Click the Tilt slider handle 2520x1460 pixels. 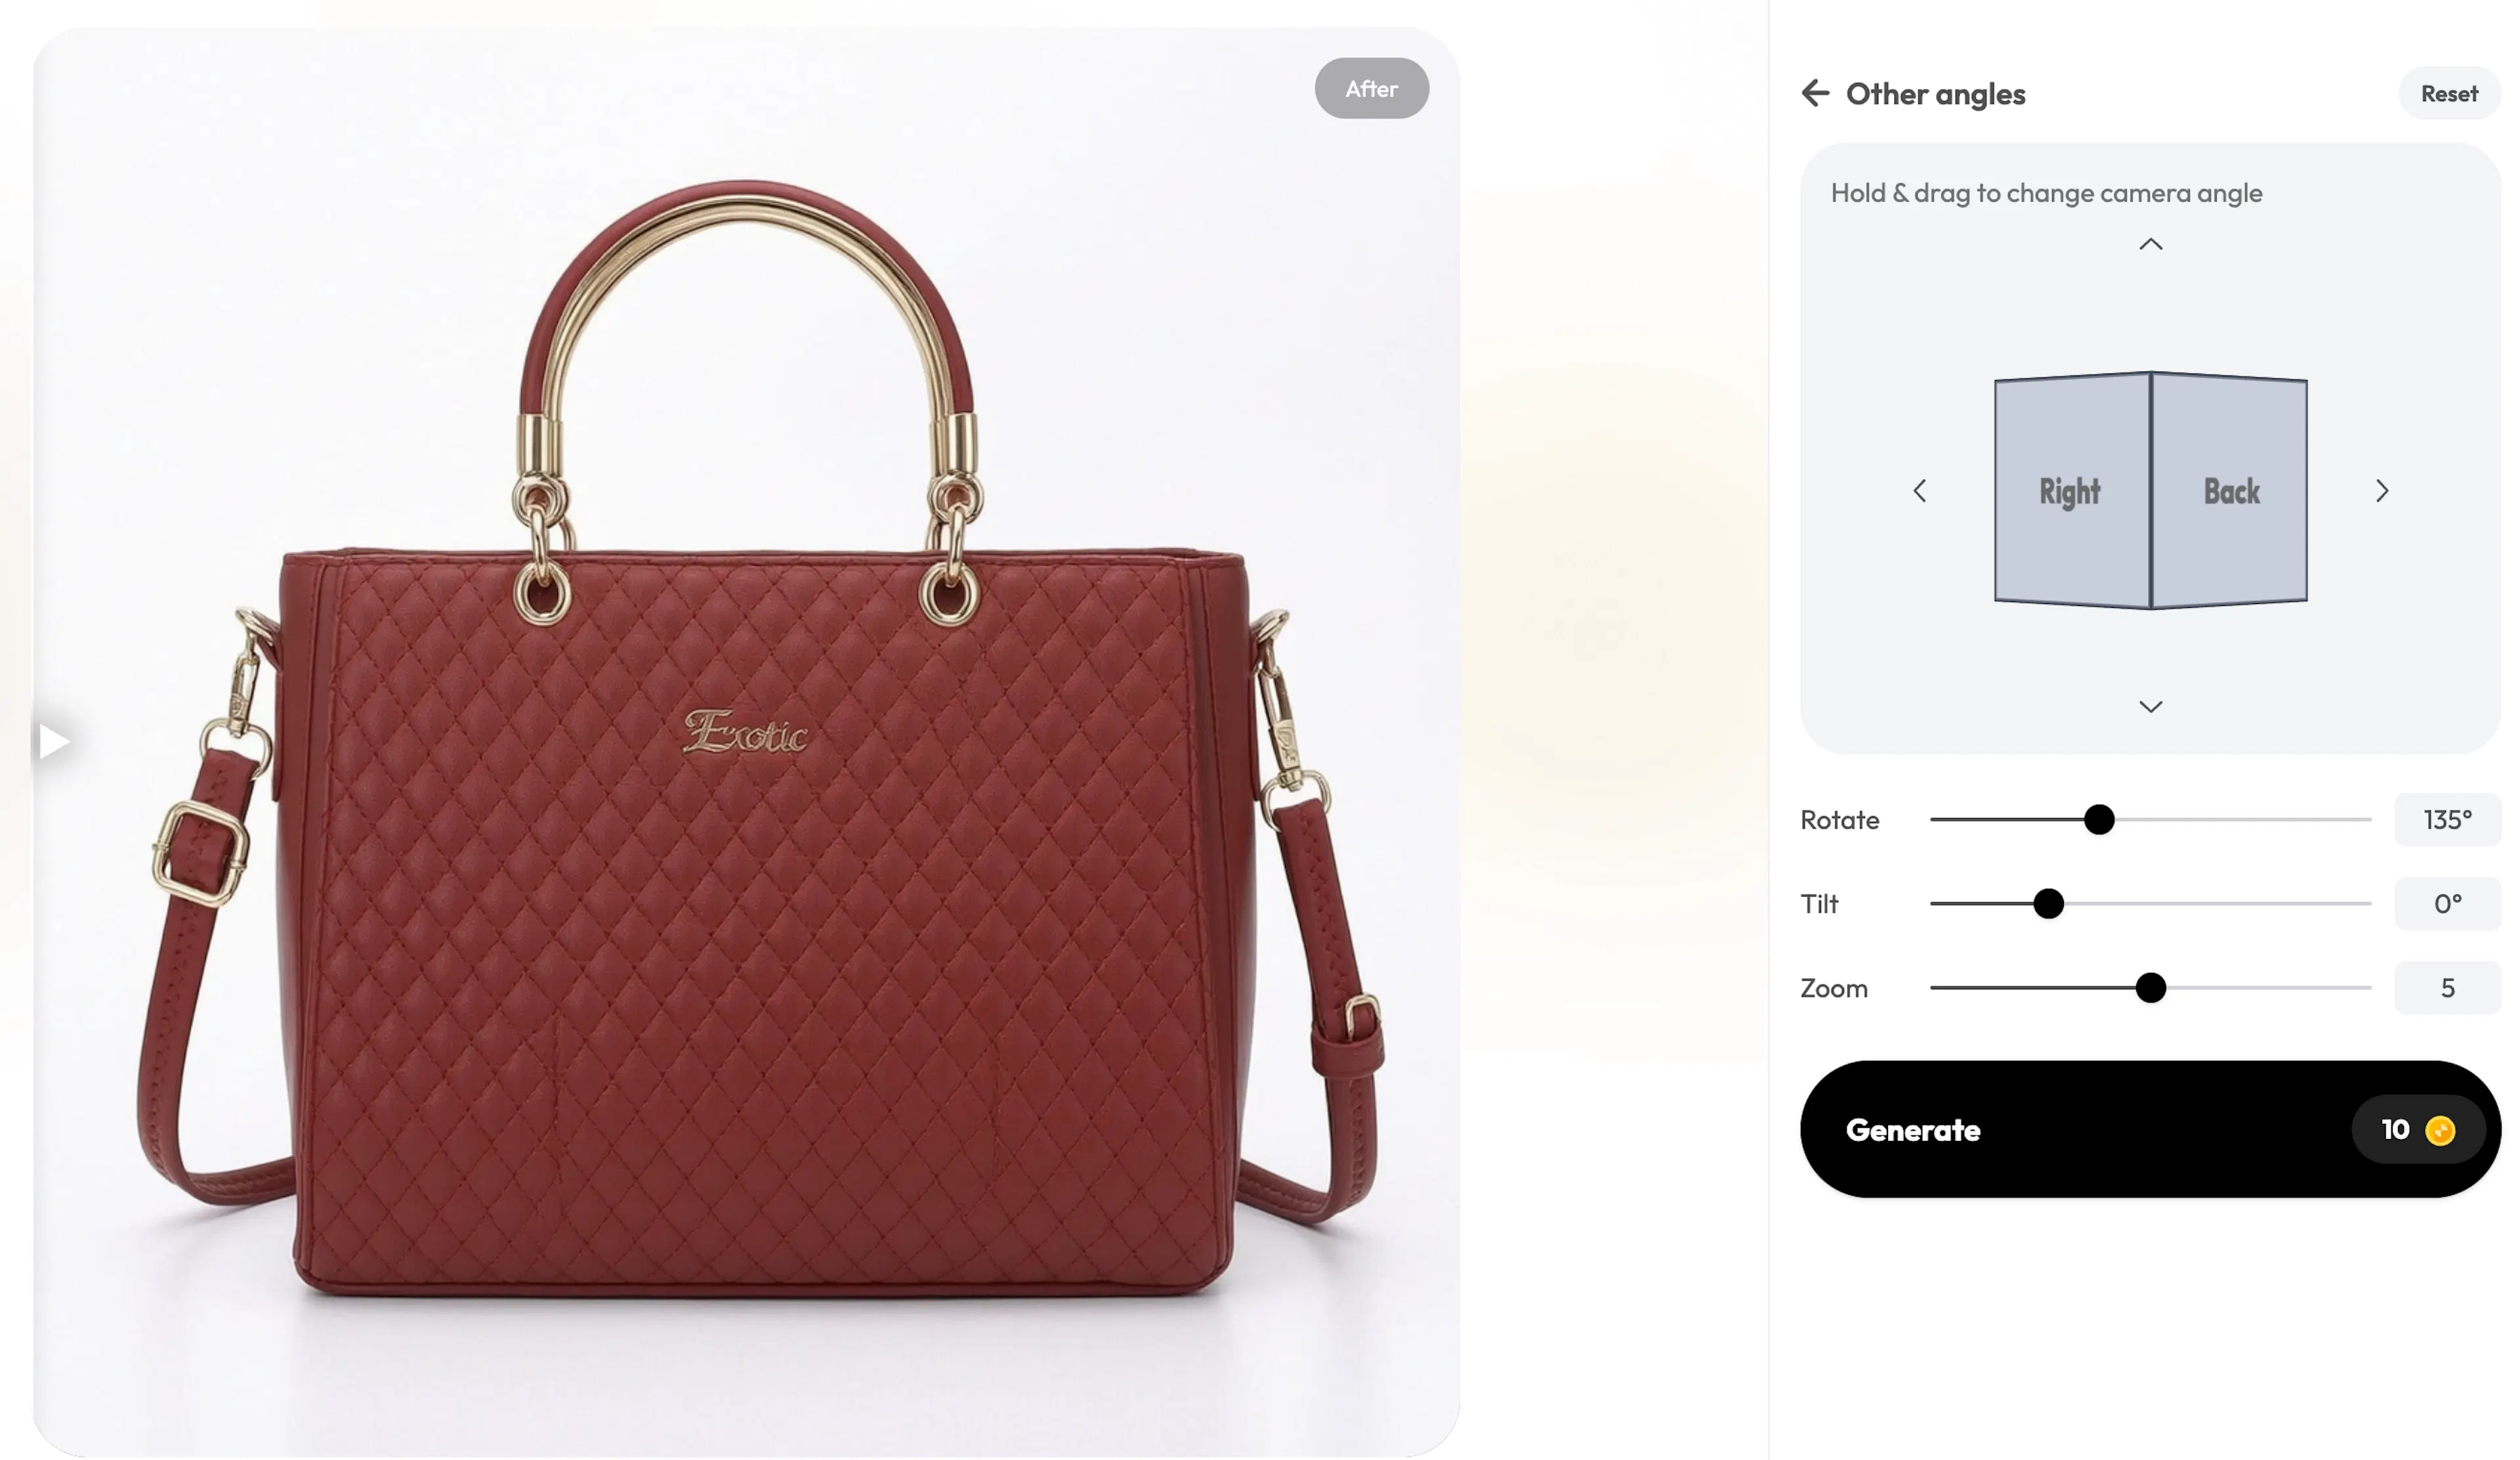pos(2048,903)
